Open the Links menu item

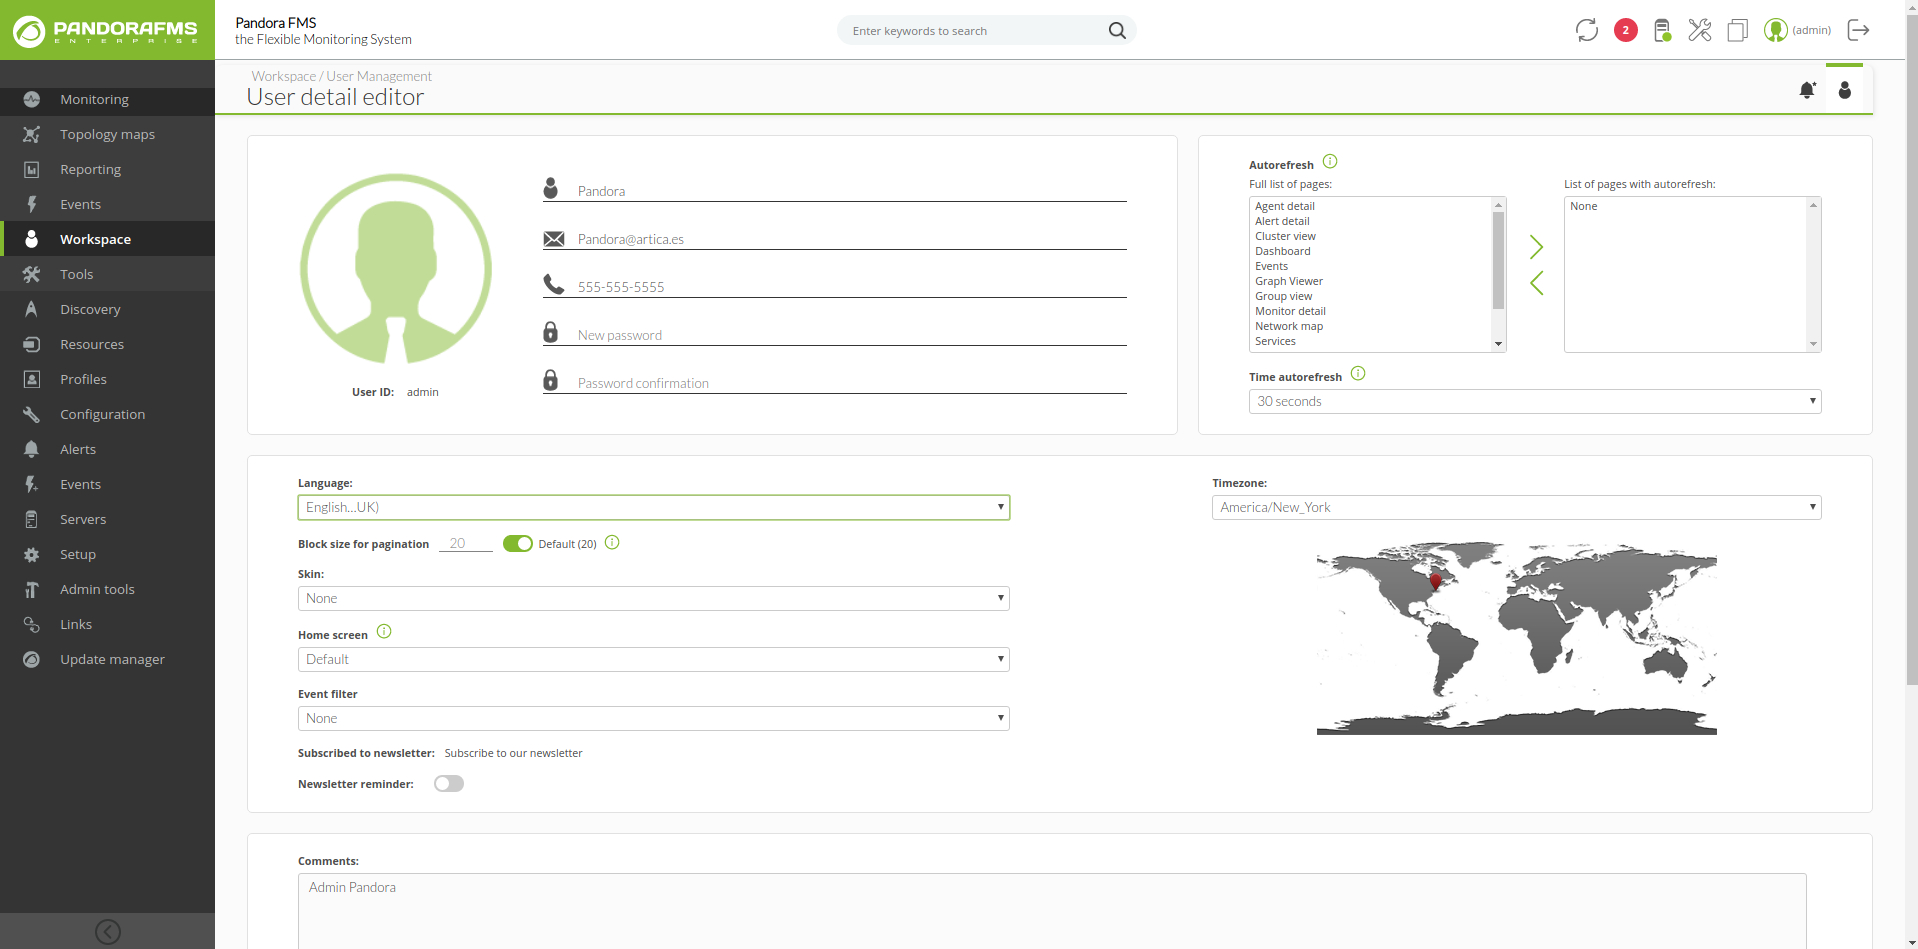107,624
